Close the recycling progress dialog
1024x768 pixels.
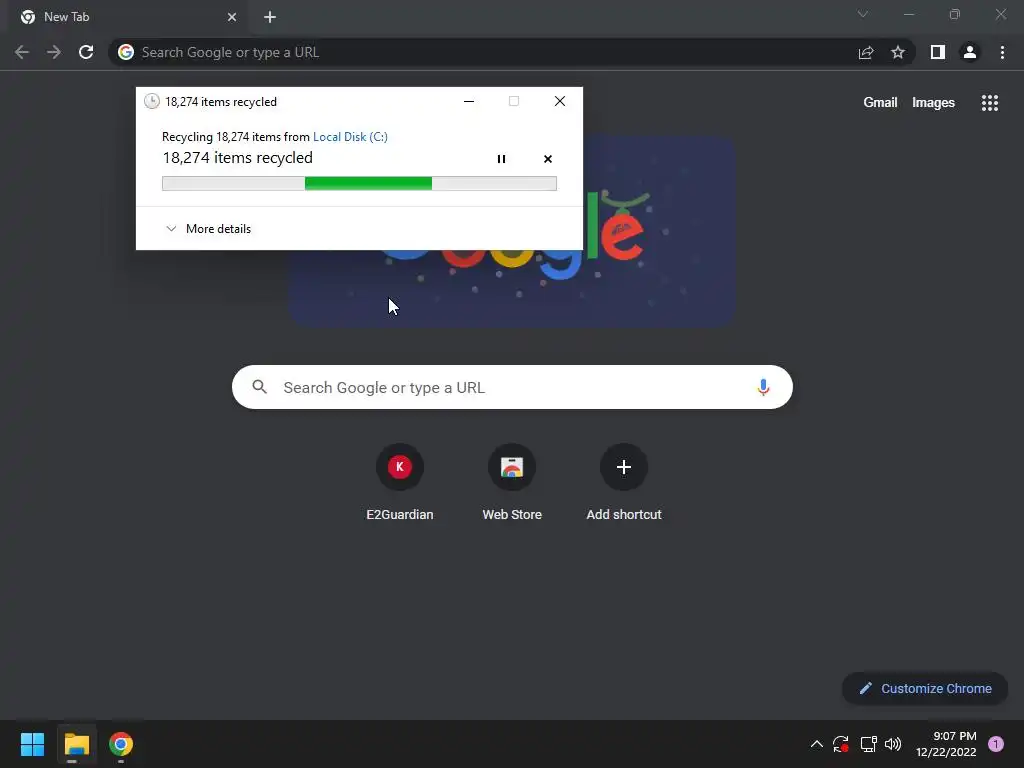pos(560,101)
